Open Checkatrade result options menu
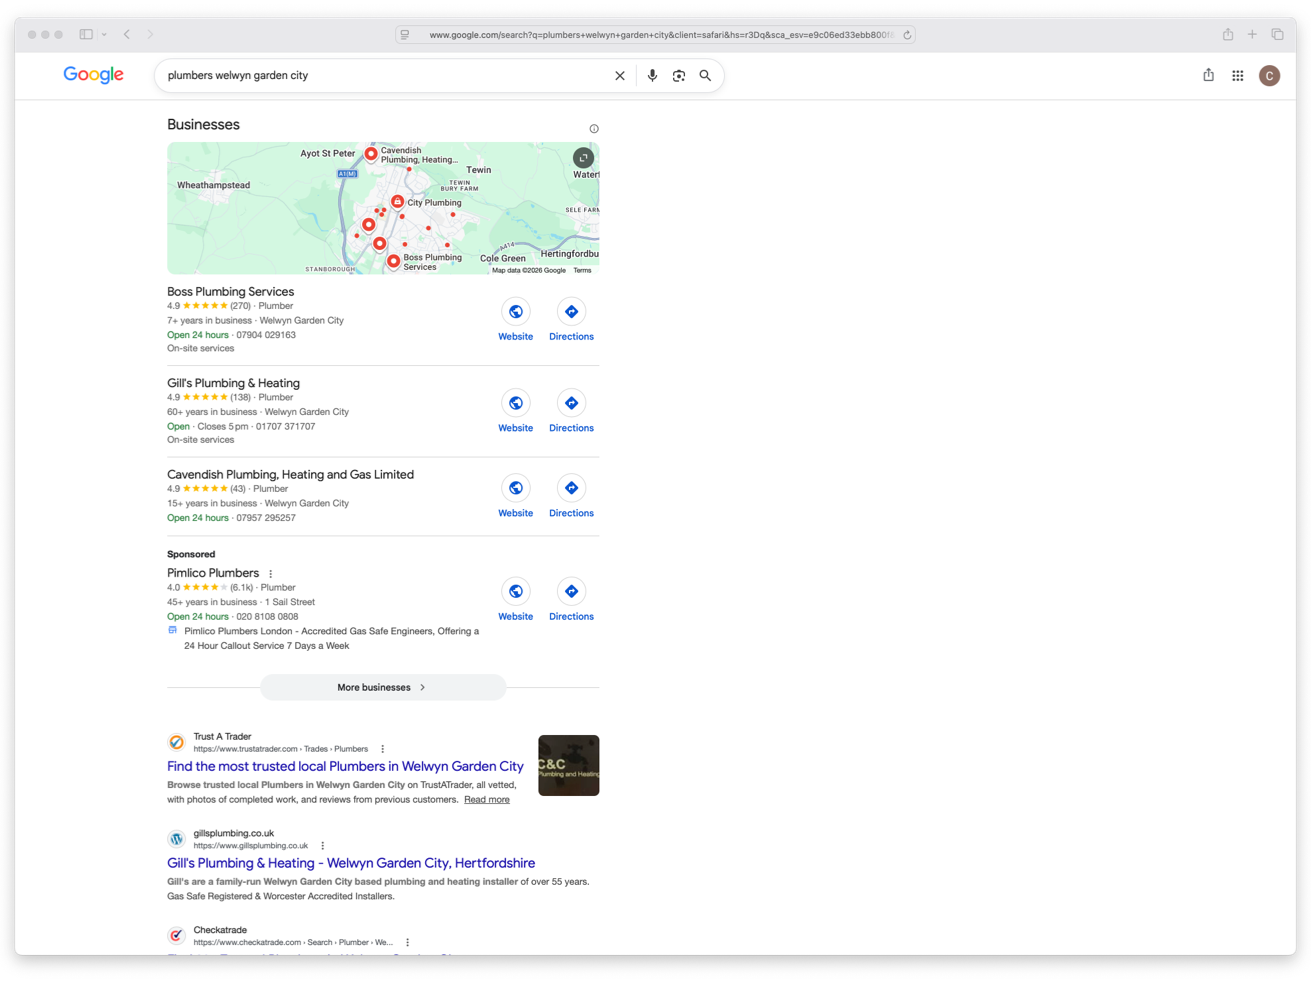The image size is (1311, 983). point(408,942)
